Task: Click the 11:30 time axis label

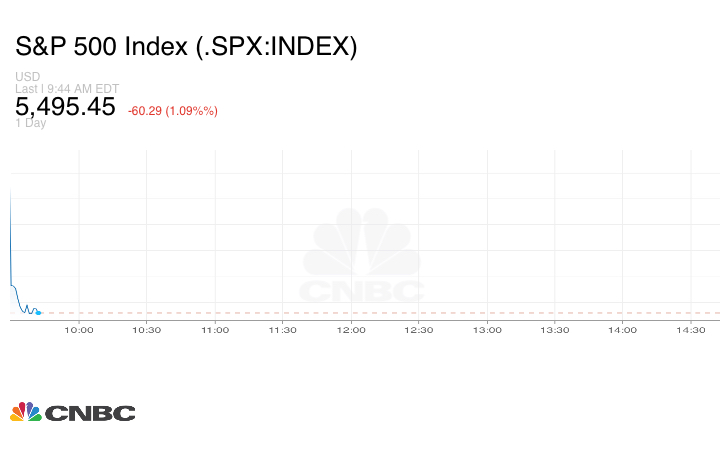Action: click(x=283, y=330)
